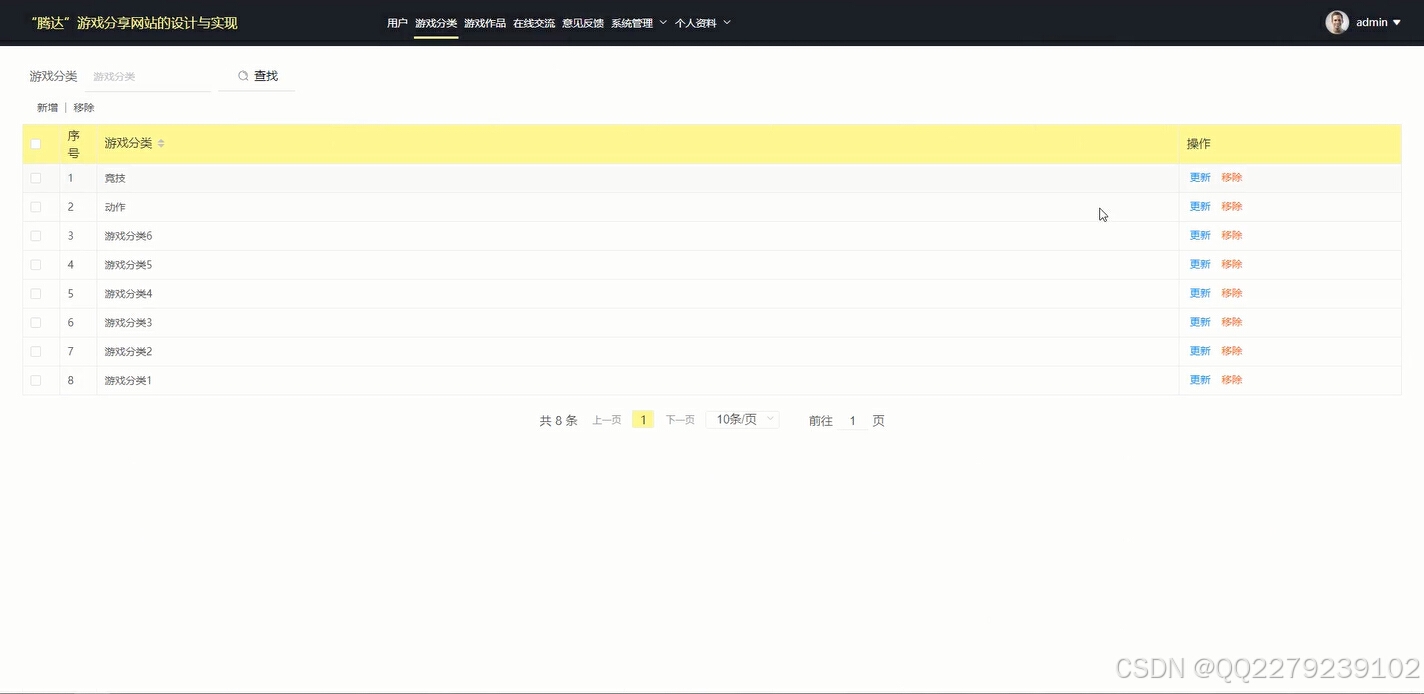Switch to the 游戏作品 section
This screenshot has width=1424, height=694.
tap(485, 22)
